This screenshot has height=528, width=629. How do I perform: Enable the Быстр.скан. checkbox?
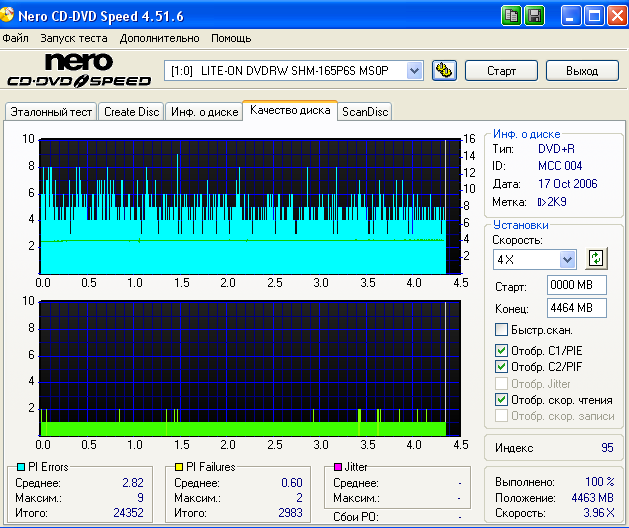pos(502,330)
